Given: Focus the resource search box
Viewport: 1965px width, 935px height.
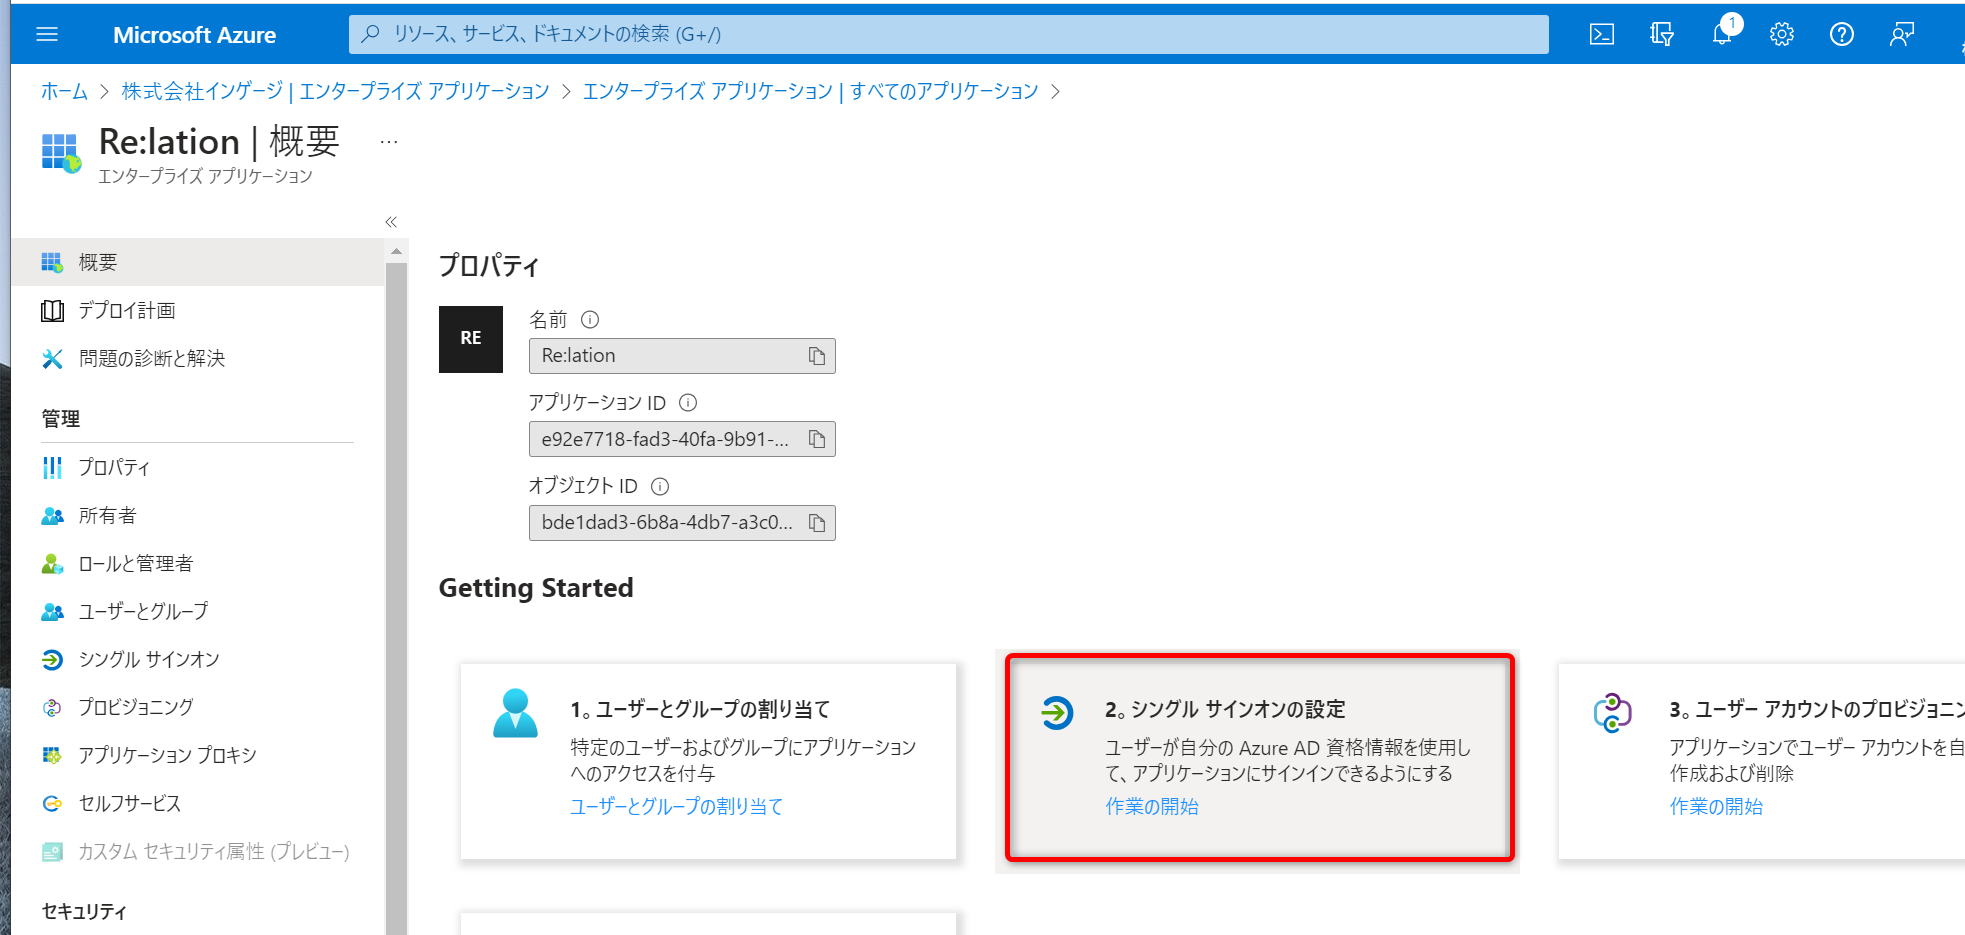Looking at the screenshot, I should point(948,34).
